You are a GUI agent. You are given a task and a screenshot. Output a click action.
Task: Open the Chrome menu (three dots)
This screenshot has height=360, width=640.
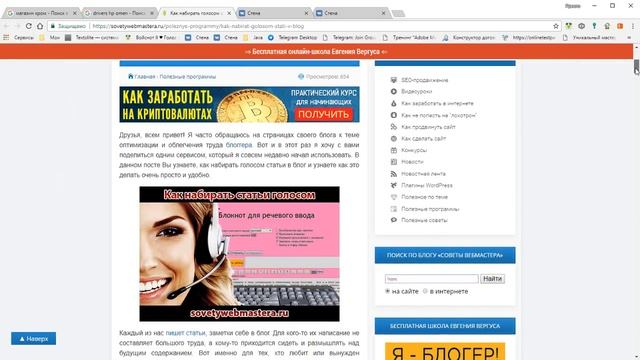pyautogui.click(x=633, y=26)
